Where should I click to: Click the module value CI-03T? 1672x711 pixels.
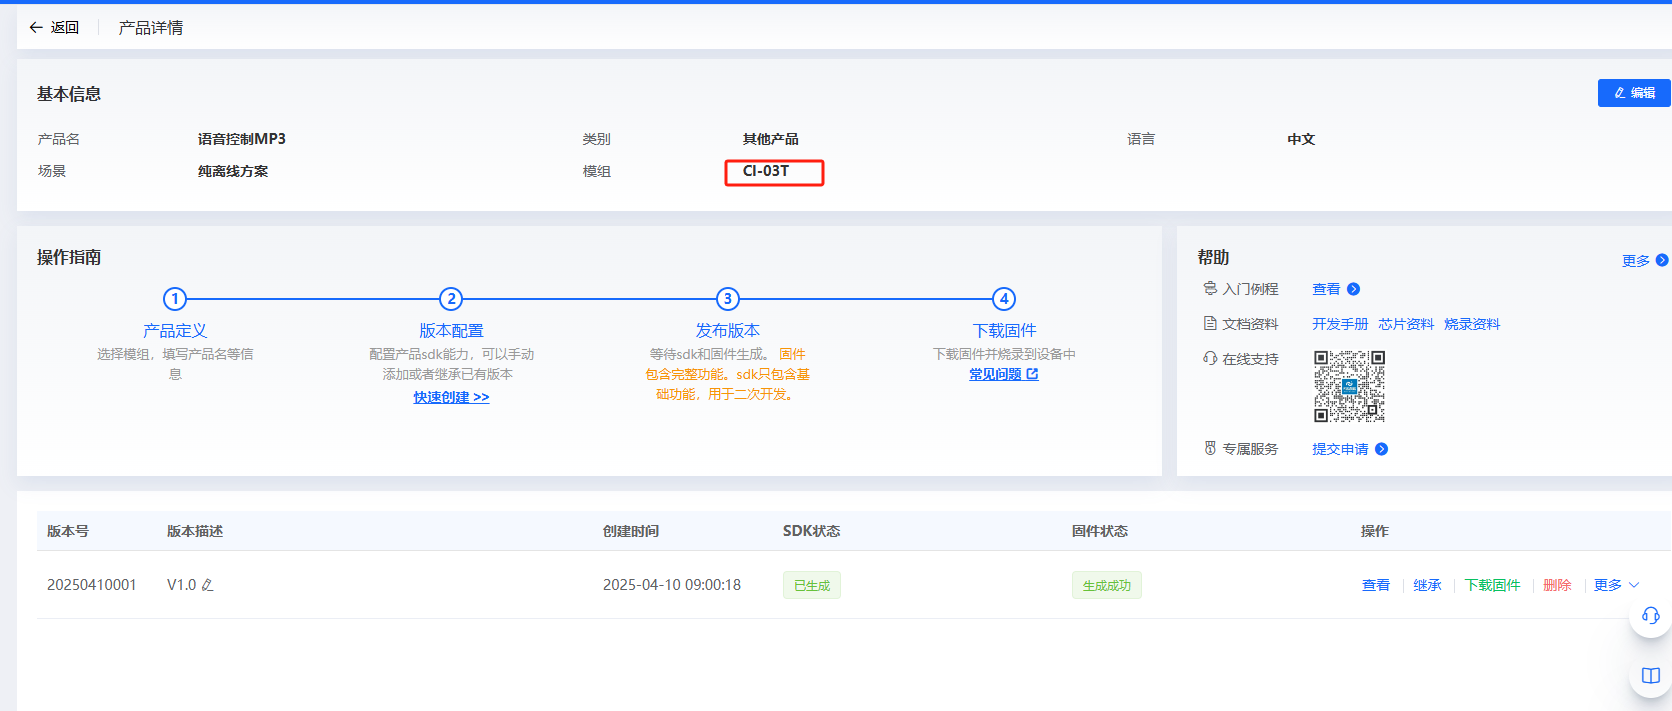[x=766, y=171]
